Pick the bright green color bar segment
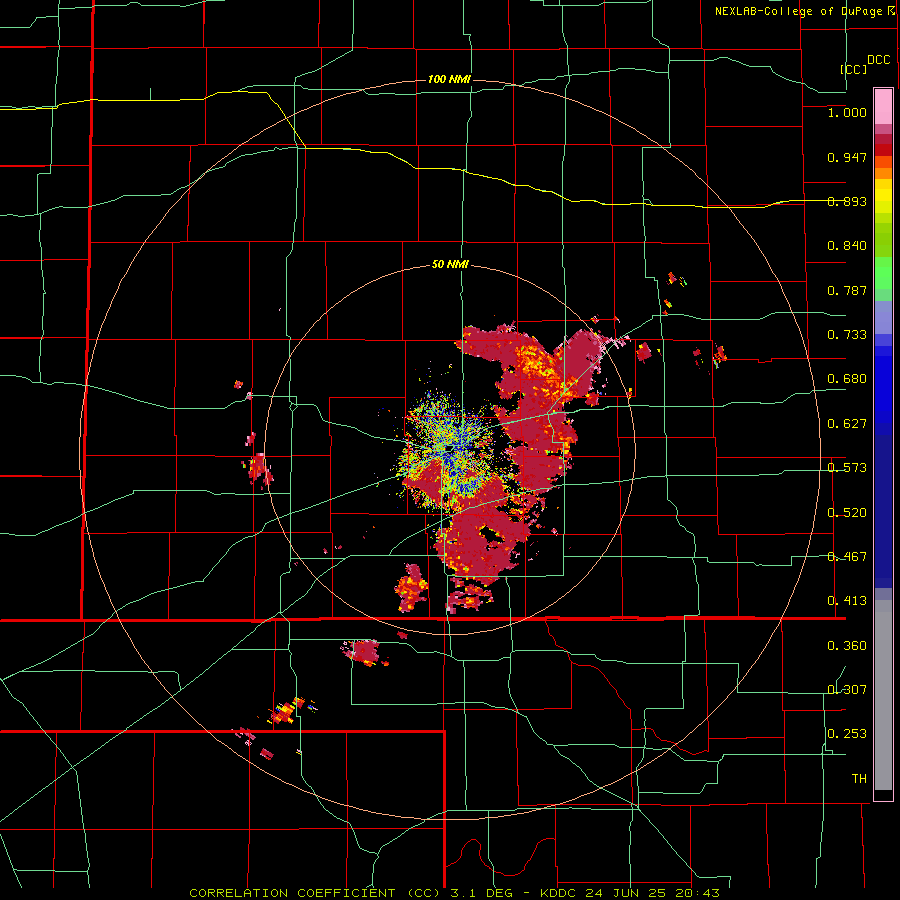This screenshot has height=900, width=900. click(883, 273)
